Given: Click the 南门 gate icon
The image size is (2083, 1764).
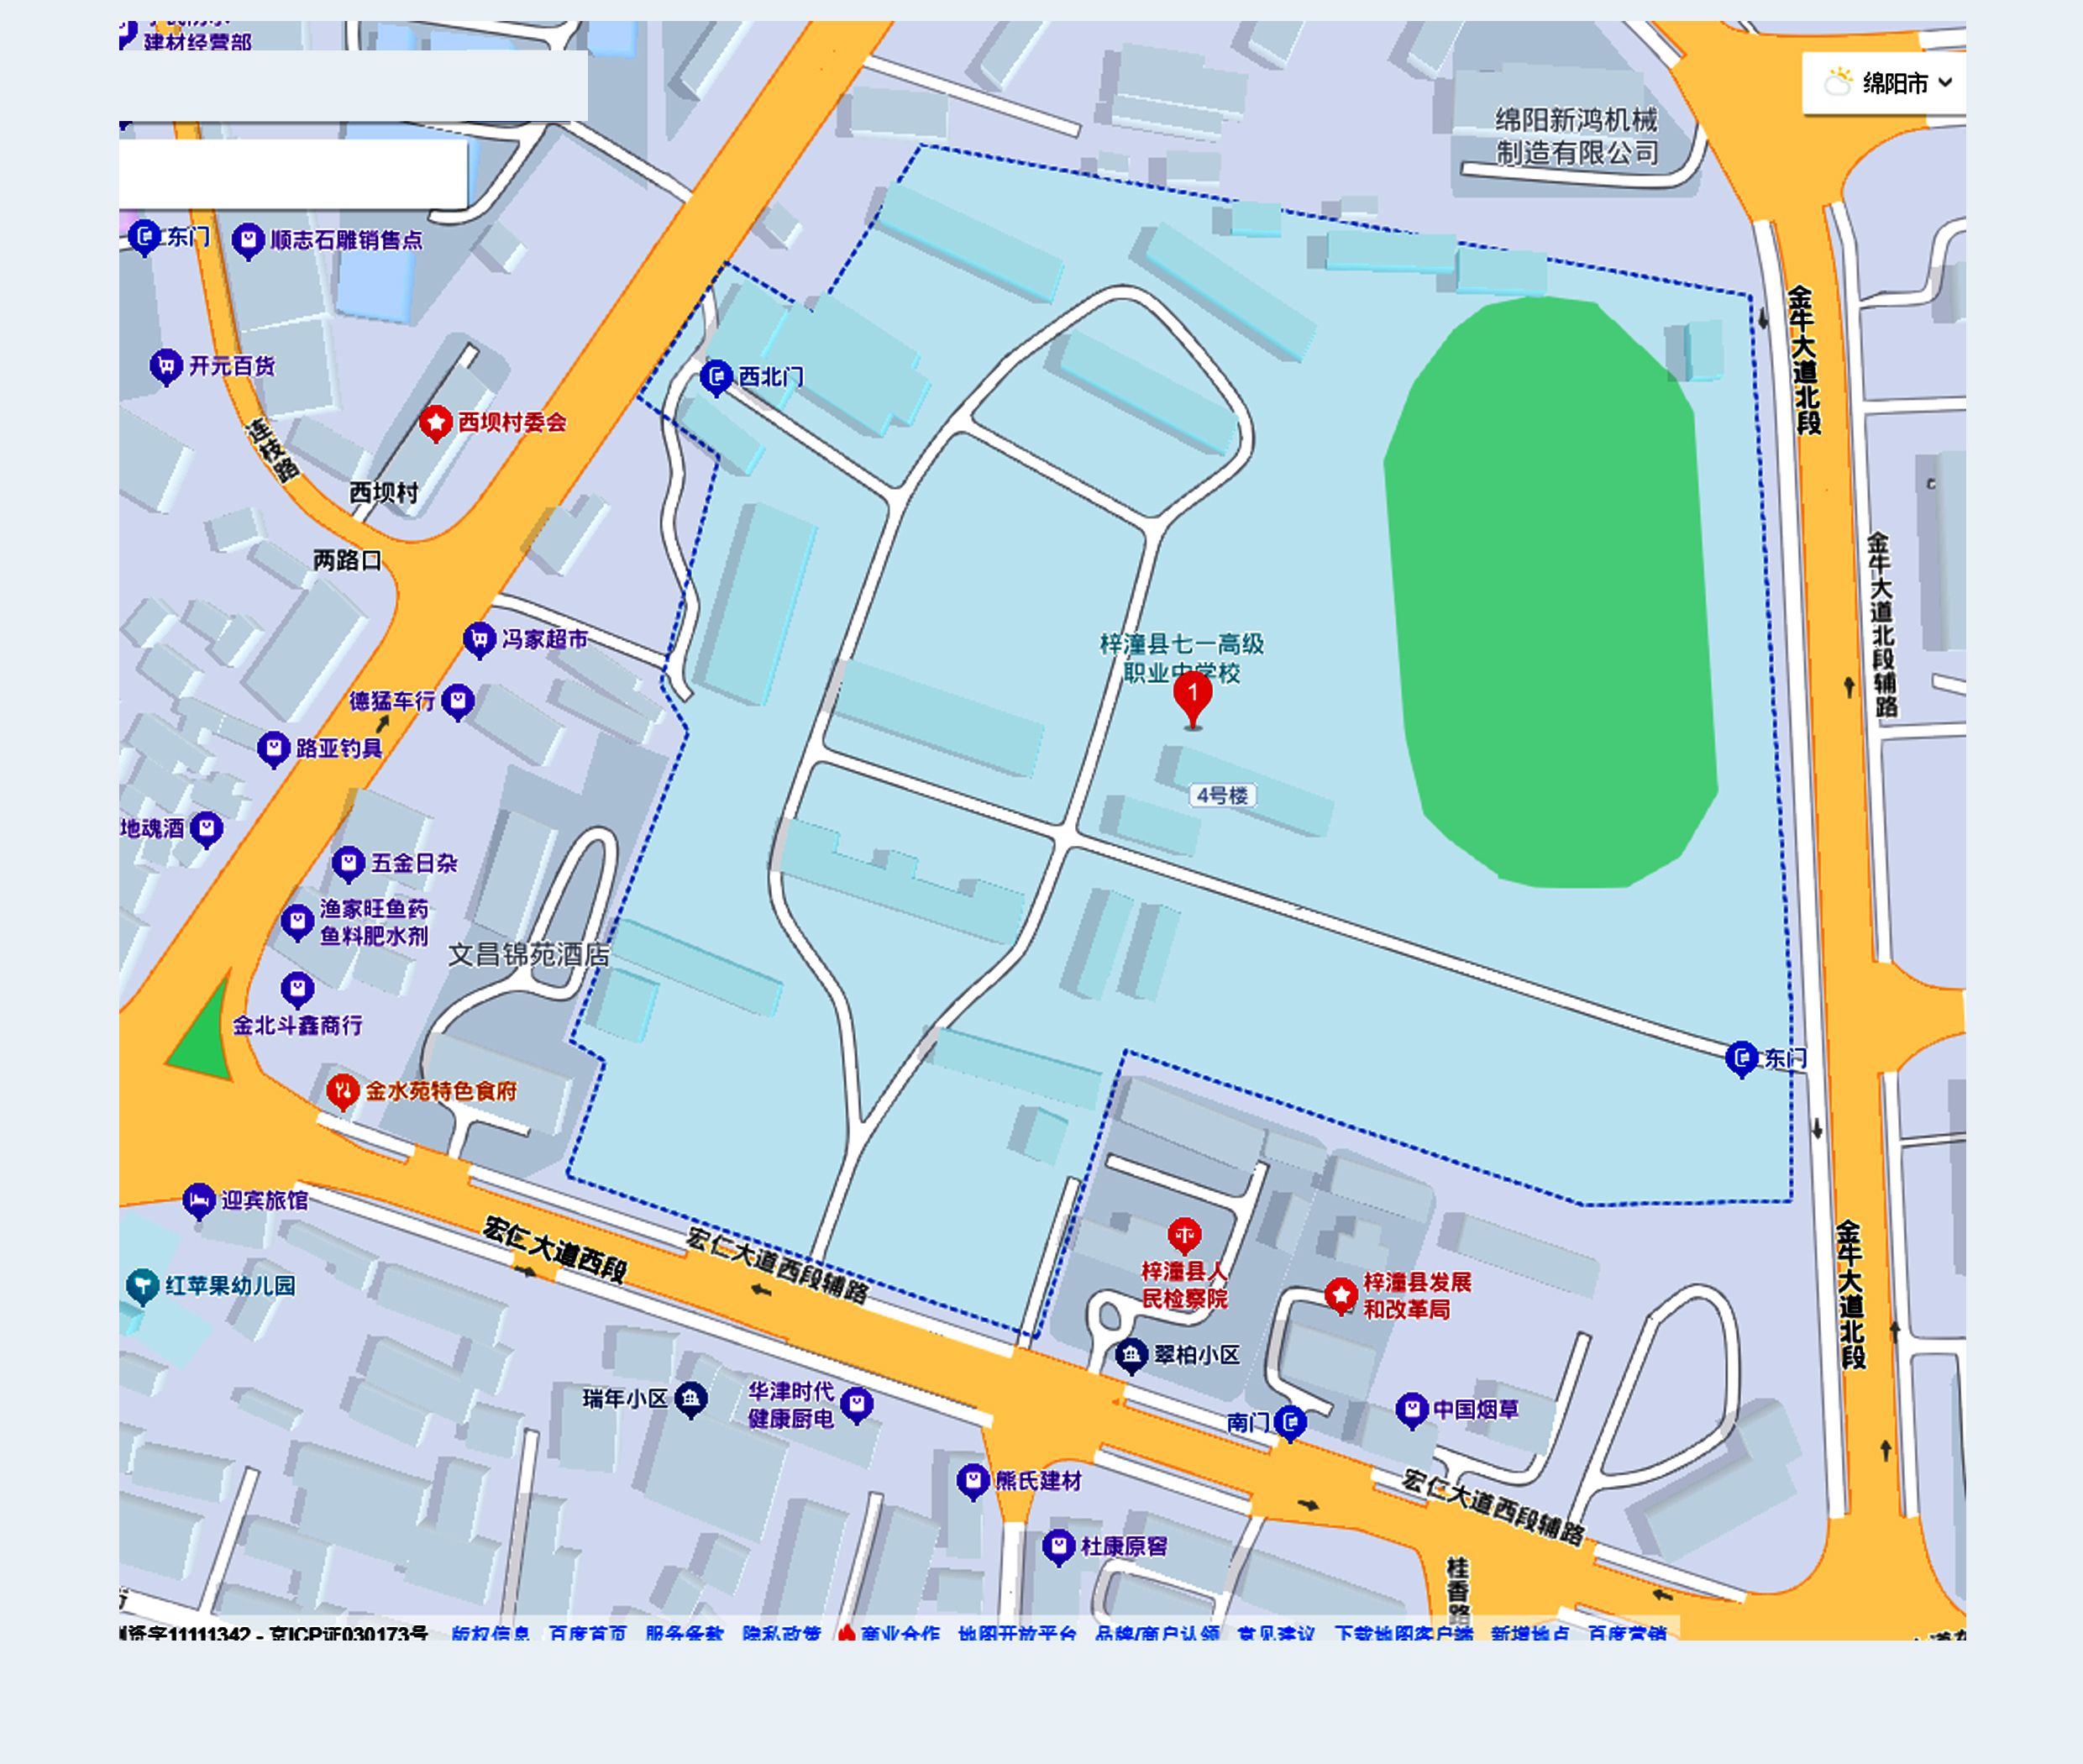Looking at the screenshot, I should 1293,1421.
